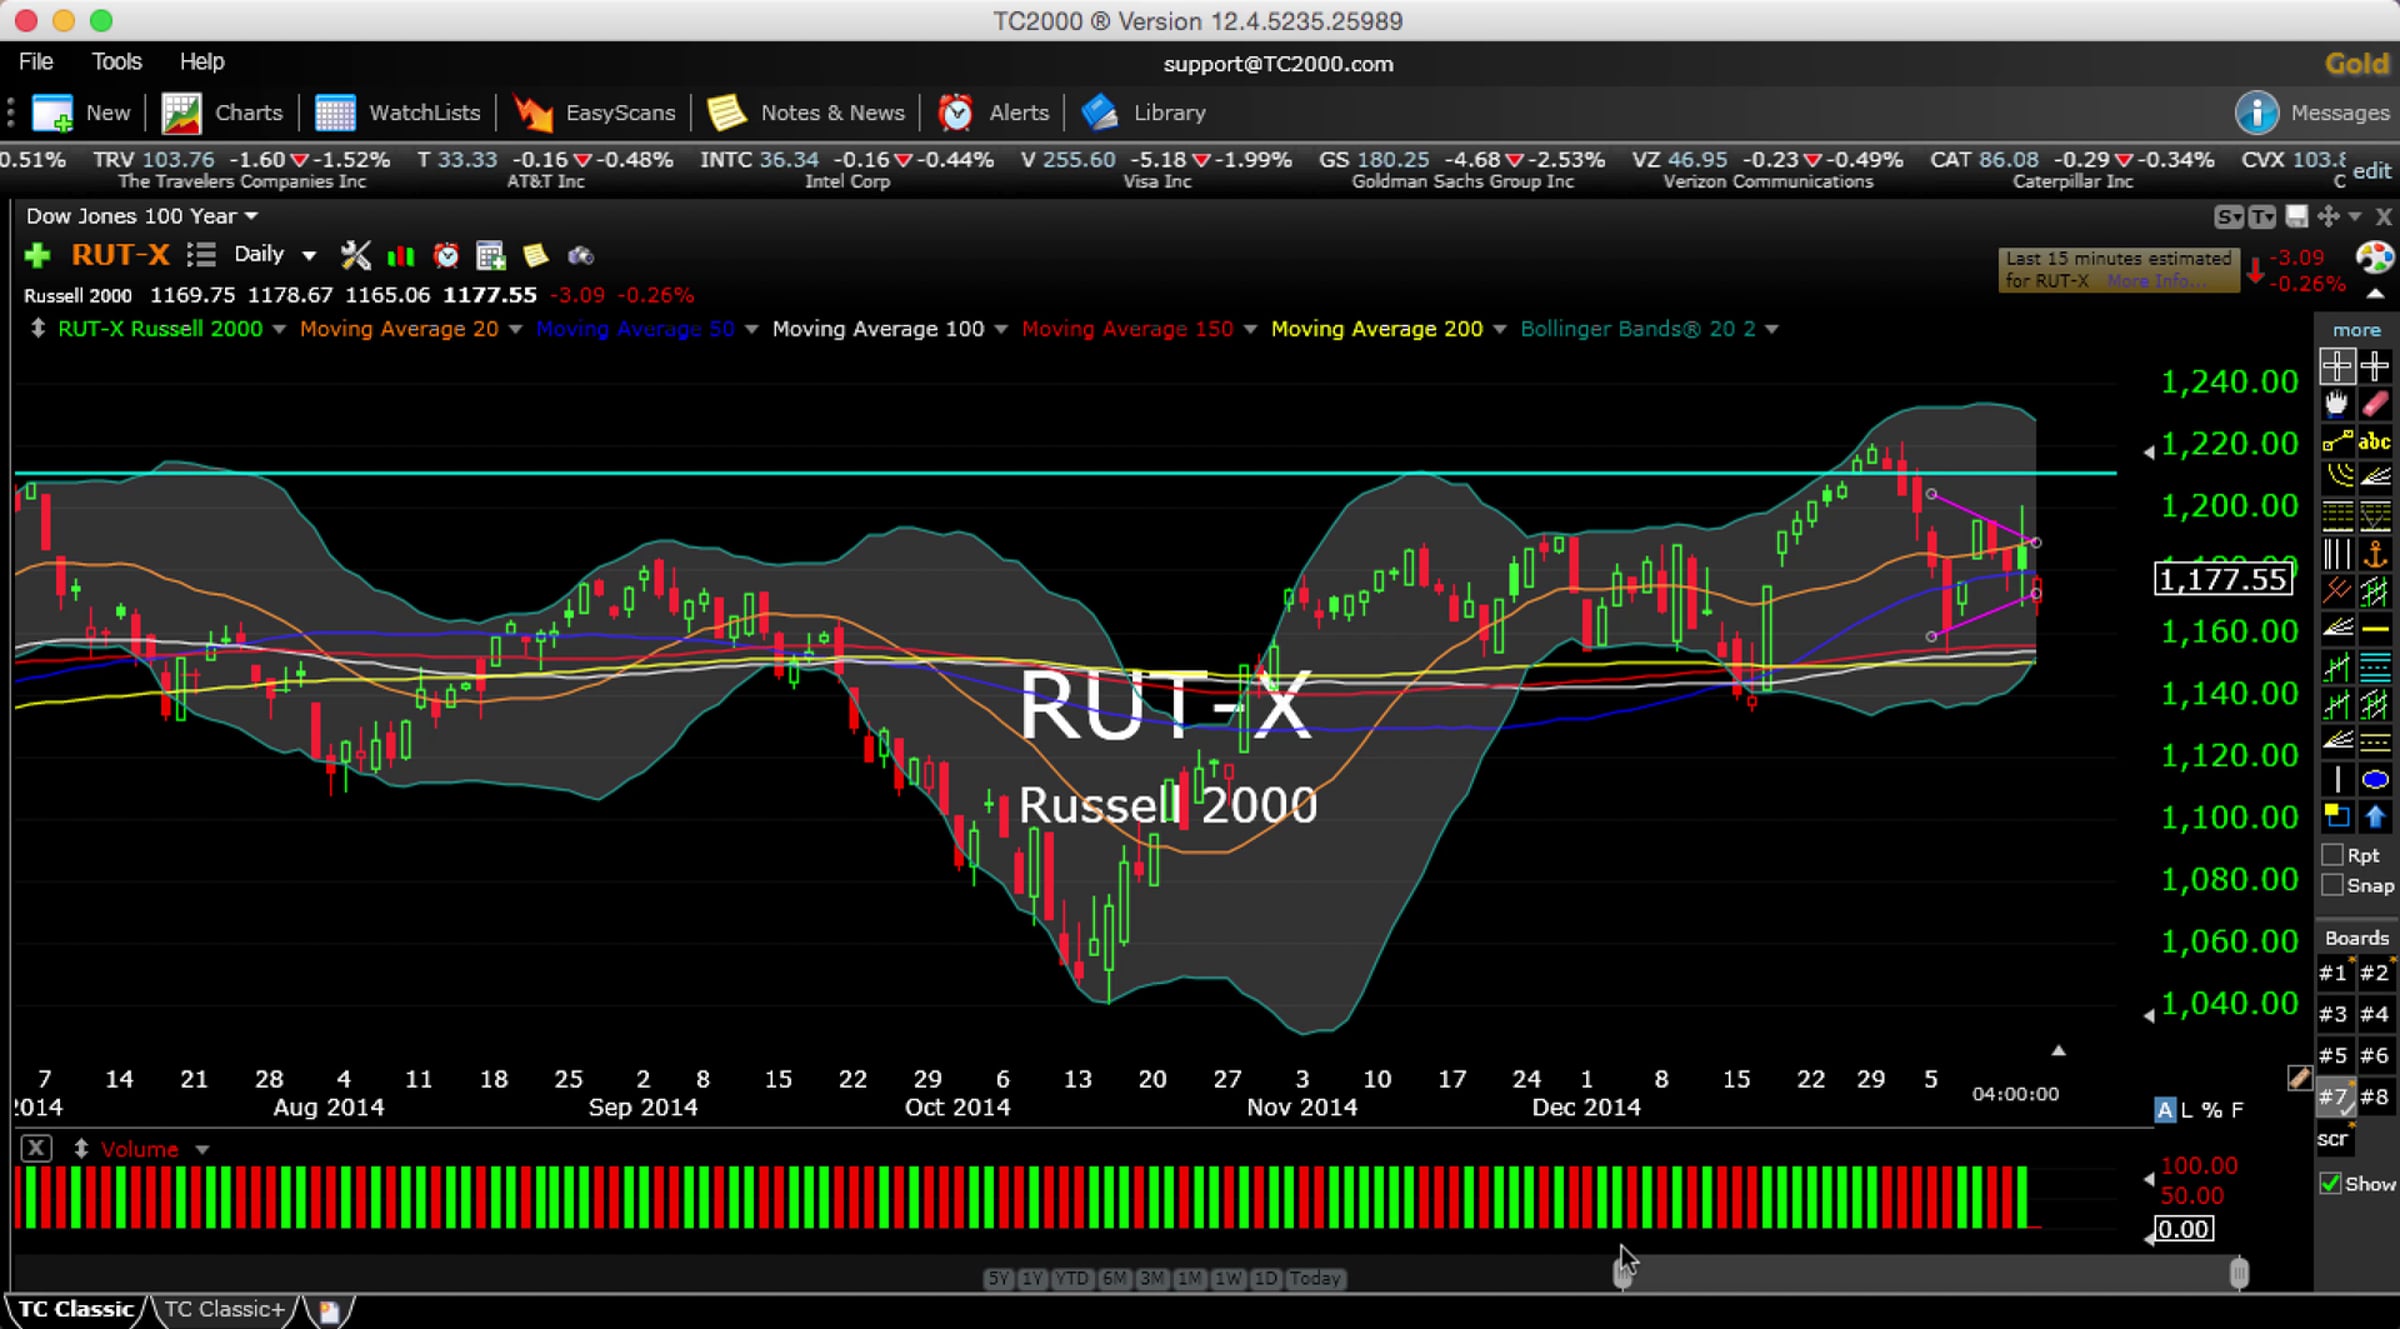Click the green plus add-symbol icon beside RUT-X
Image resolution: width=2400 pixels, height=1329 pixels.
(37, 256)
